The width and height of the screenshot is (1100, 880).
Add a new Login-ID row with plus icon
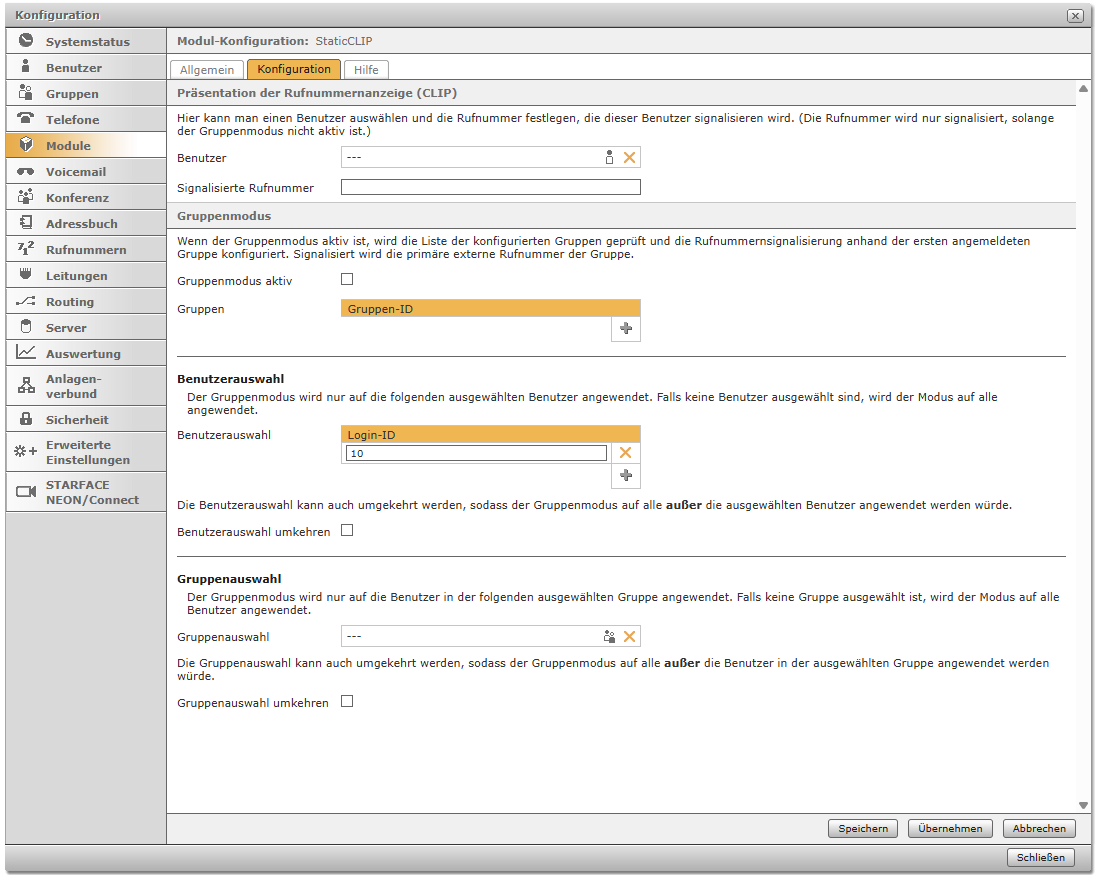point(626,476)
